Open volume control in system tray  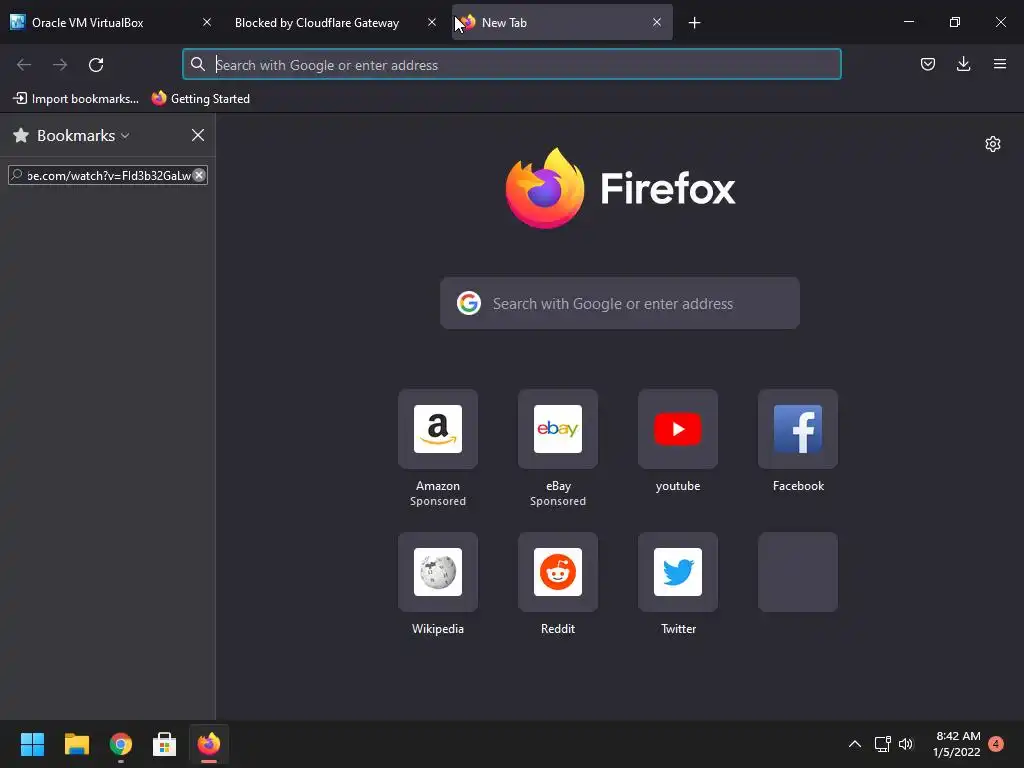[x=906, y=744]
